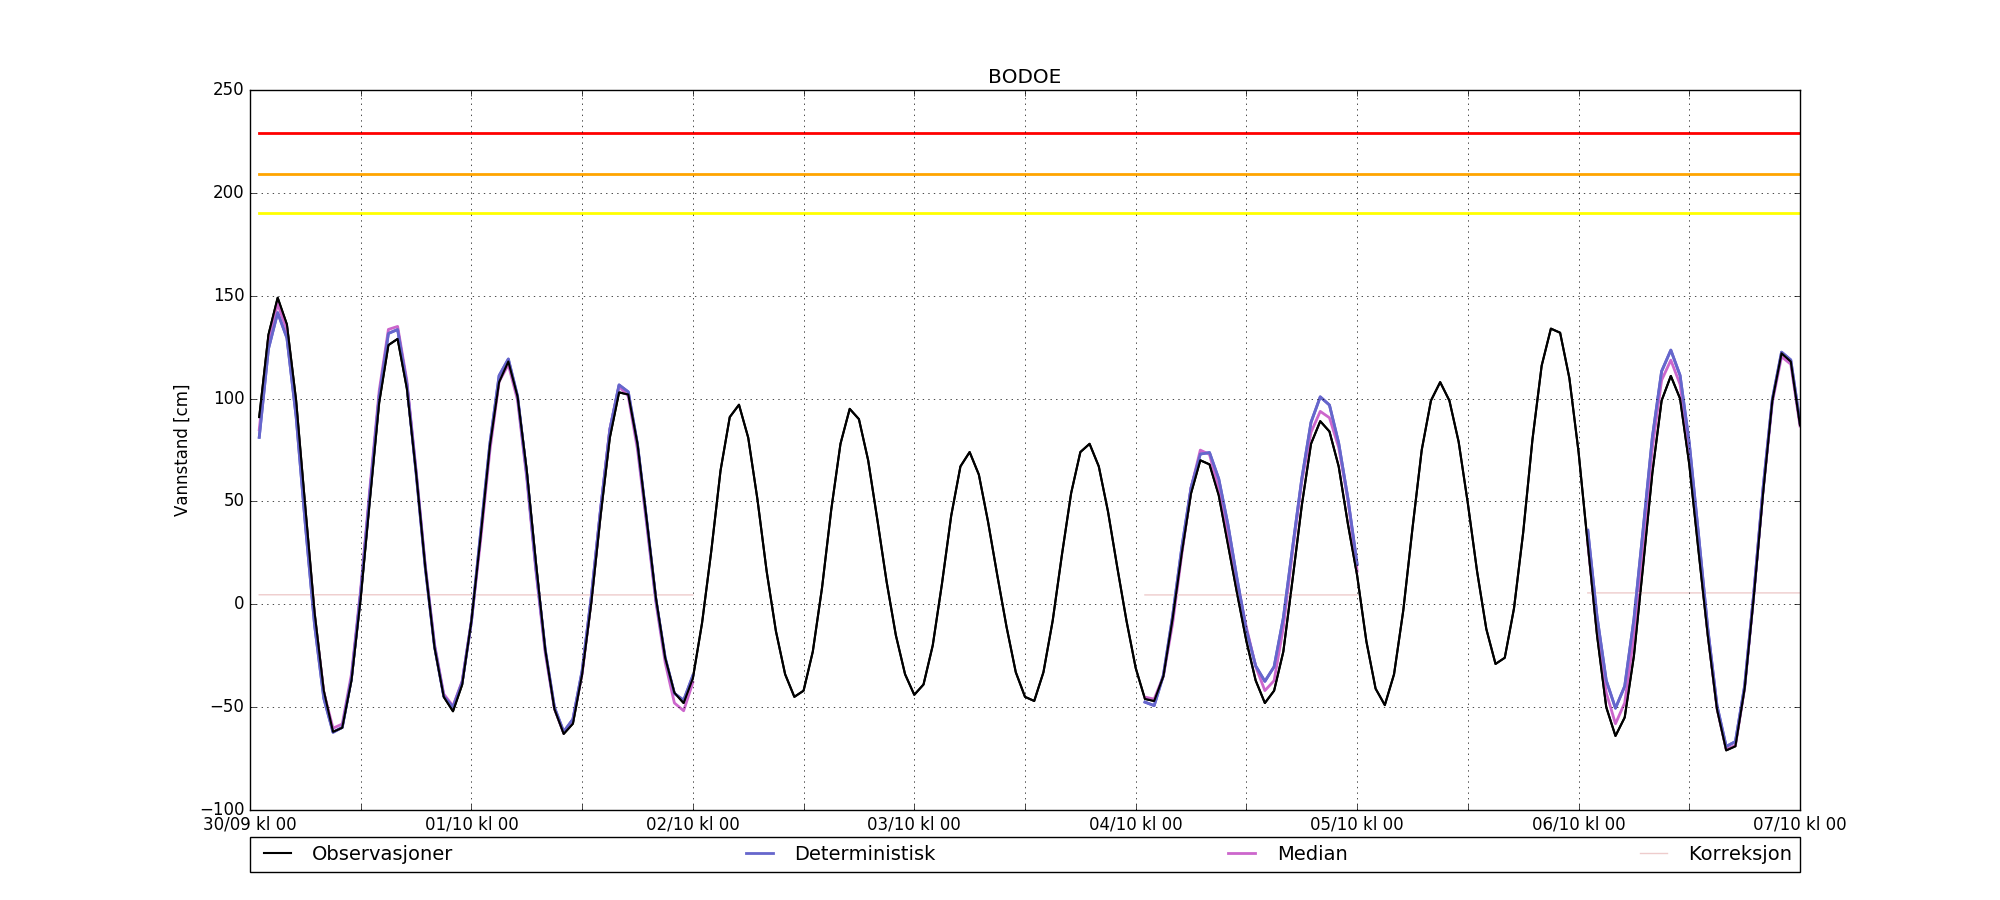Image resolution: width=2000 pixels, height=900 pixels.
Task: Select the Observasjoner legend label
Action: pos(381,854)
